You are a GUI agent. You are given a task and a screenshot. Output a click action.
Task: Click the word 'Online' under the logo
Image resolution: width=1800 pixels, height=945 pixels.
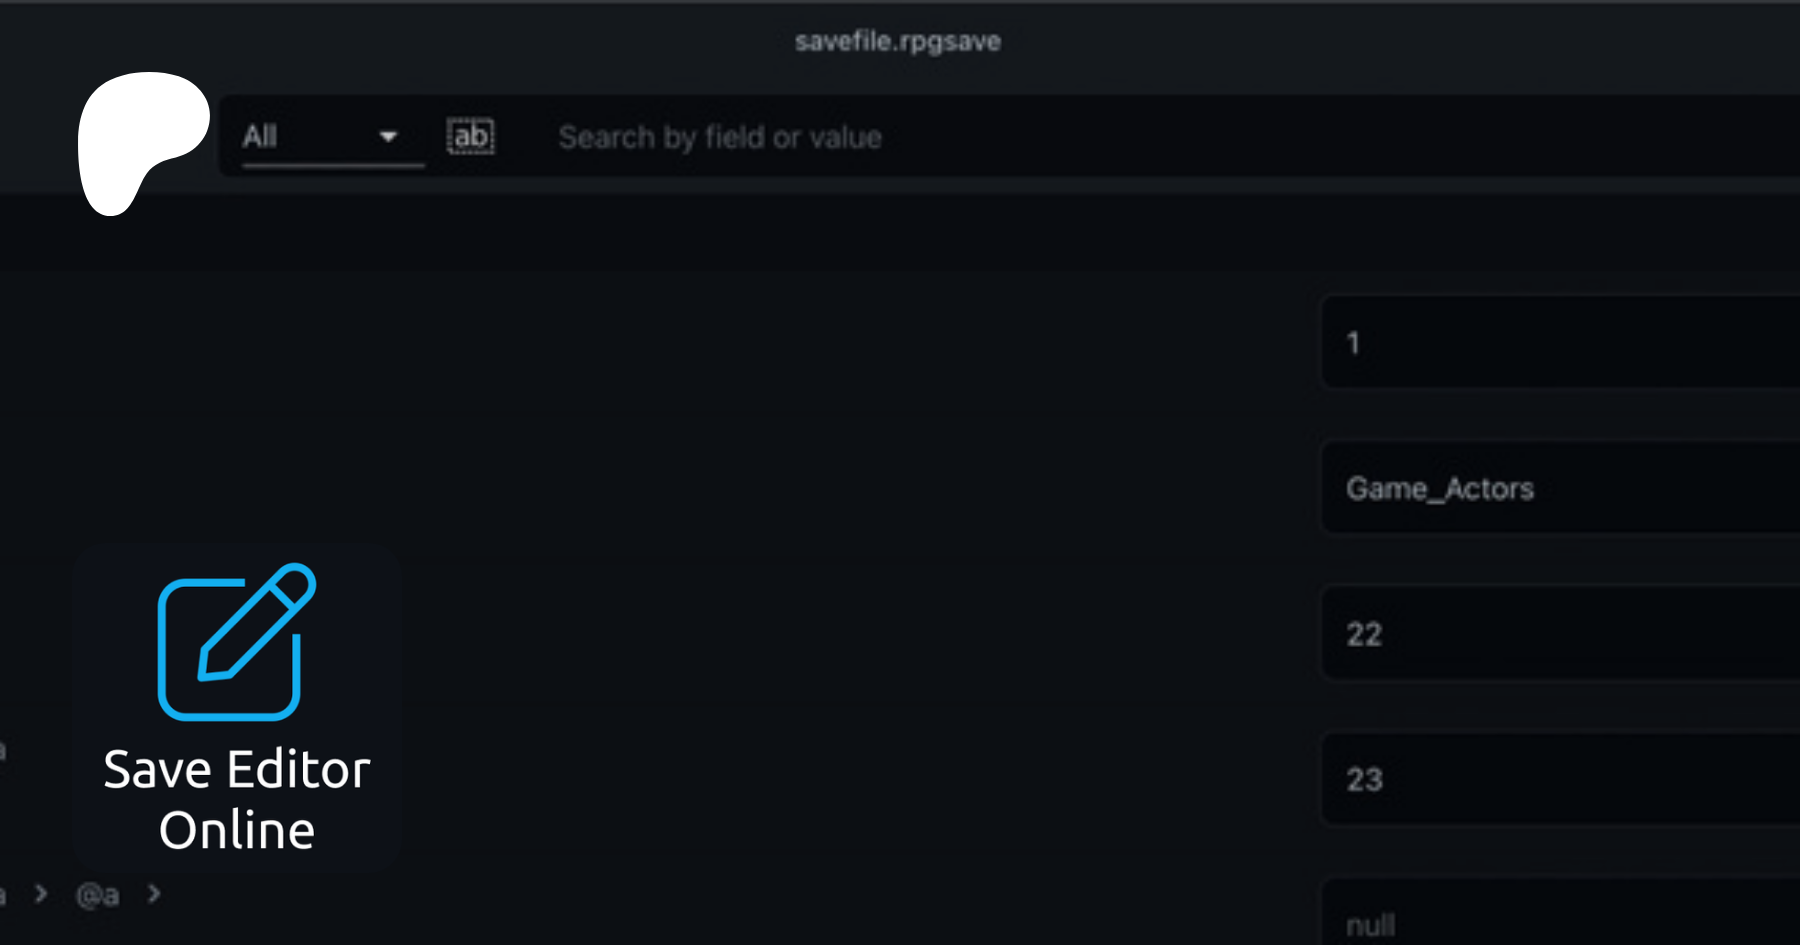coord(237,830)
